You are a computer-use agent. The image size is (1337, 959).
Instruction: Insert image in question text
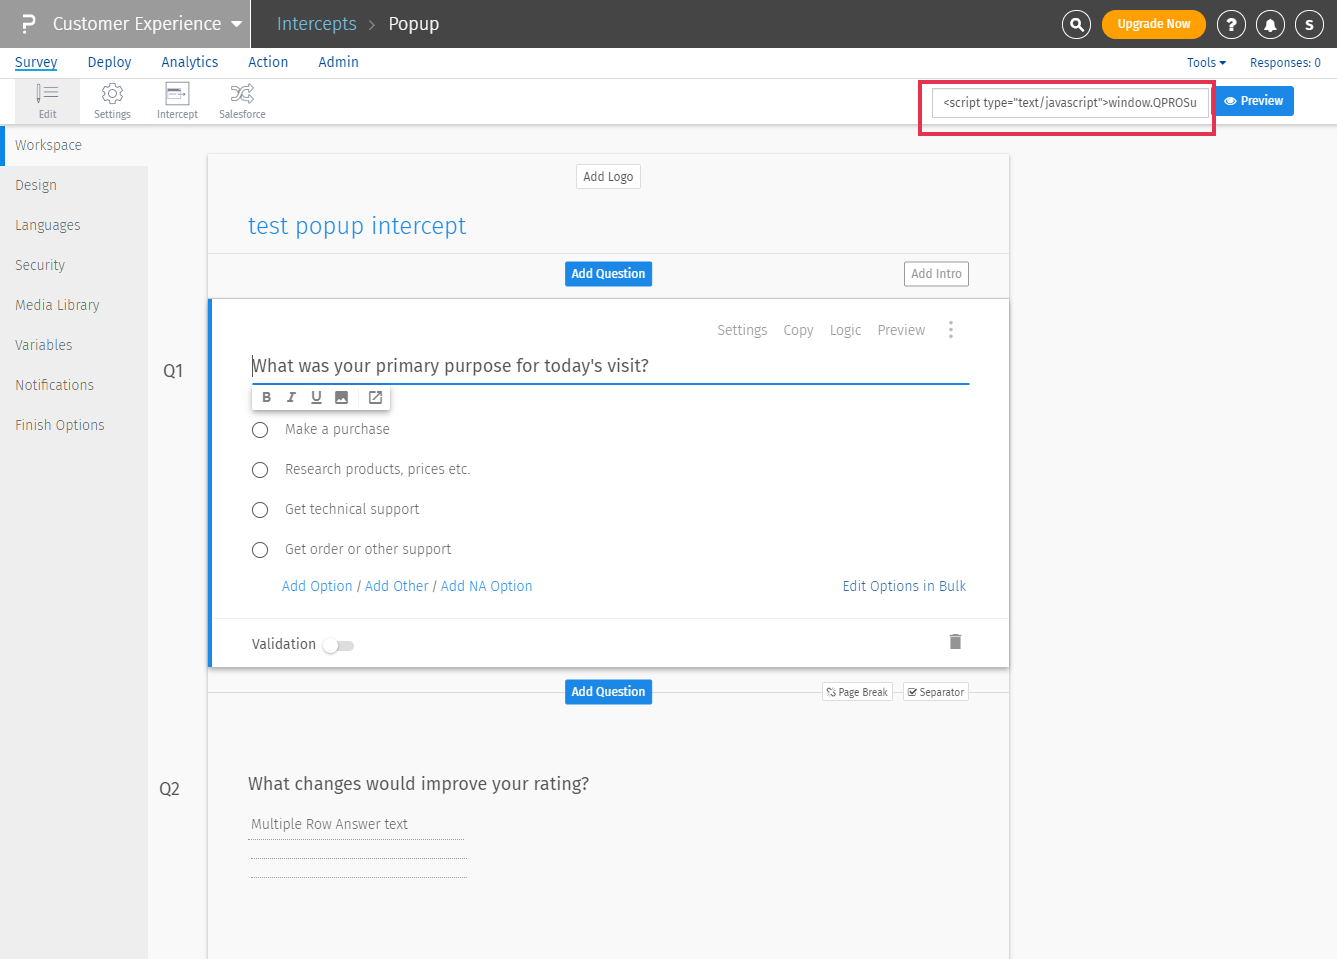click(x=341, y=397)
